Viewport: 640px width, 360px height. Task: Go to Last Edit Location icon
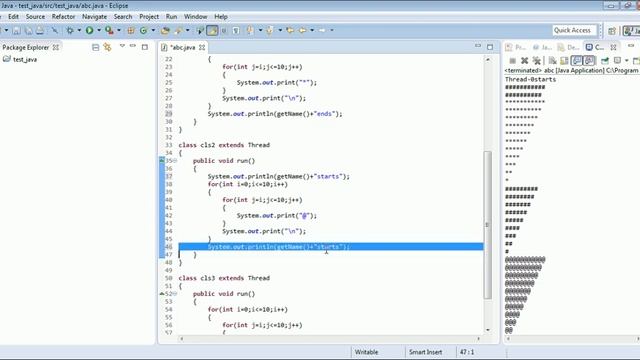point(290,31)
